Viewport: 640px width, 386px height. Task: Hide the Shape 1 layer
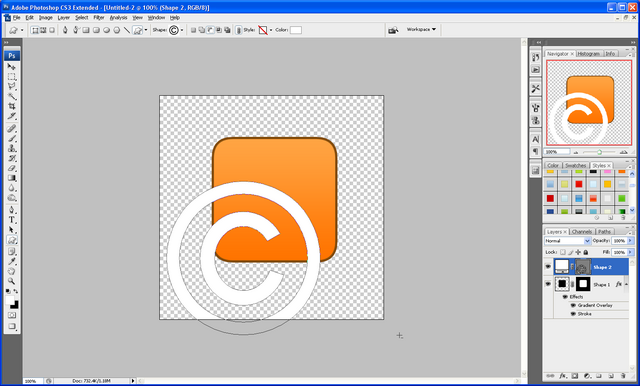click(x=548, y=284)
